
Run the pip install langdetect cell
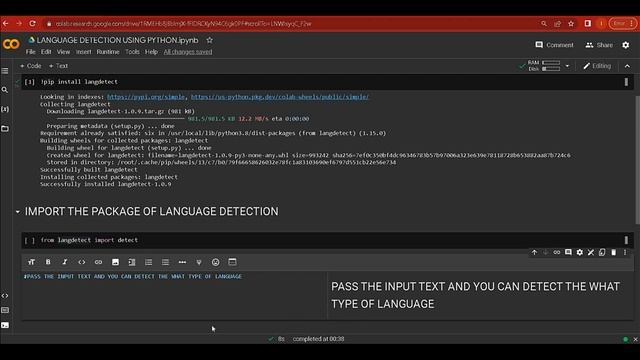(29, 82)
